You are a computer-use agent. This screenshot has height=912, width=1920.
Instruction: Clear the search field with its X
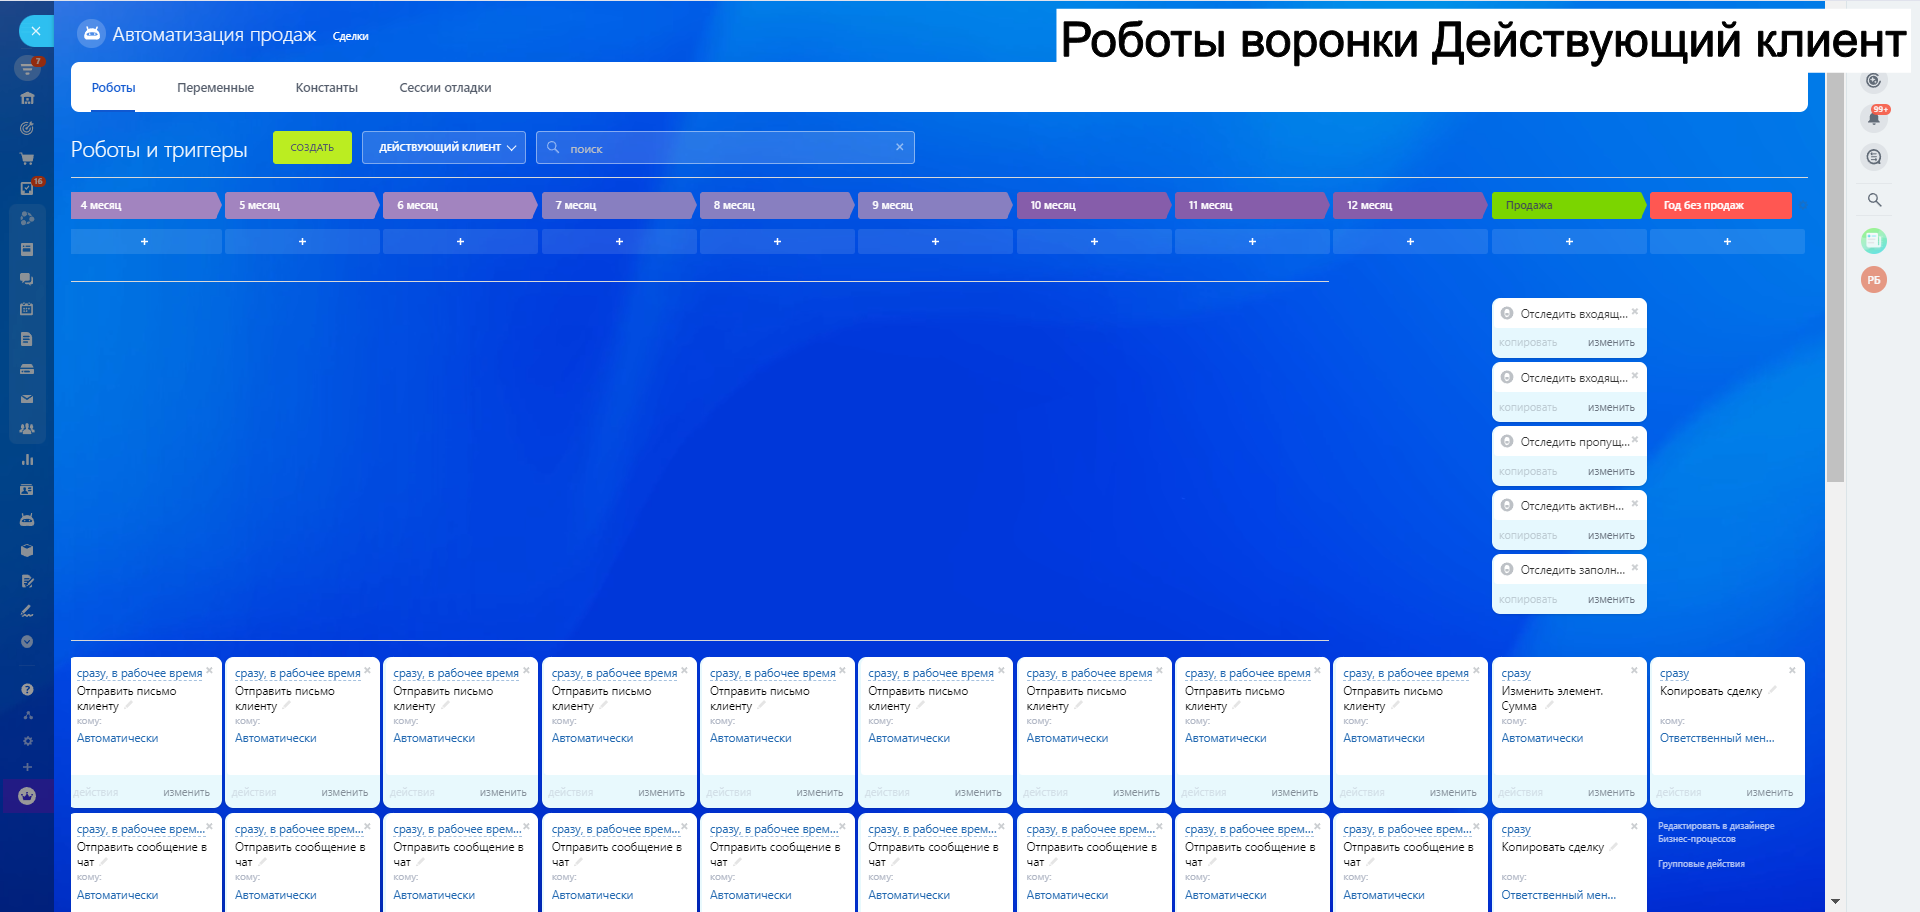900,147
